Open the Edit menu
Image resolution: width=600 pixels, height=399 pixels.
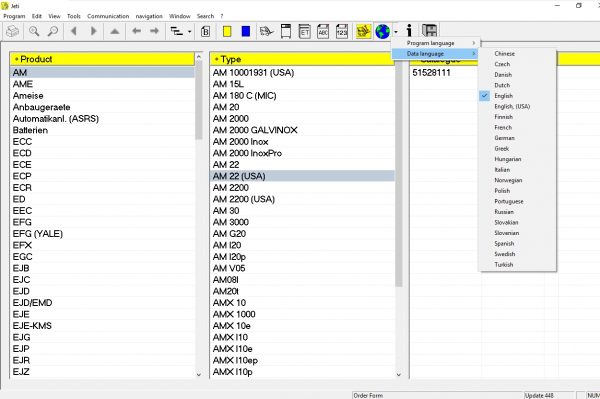pos(37,16)
